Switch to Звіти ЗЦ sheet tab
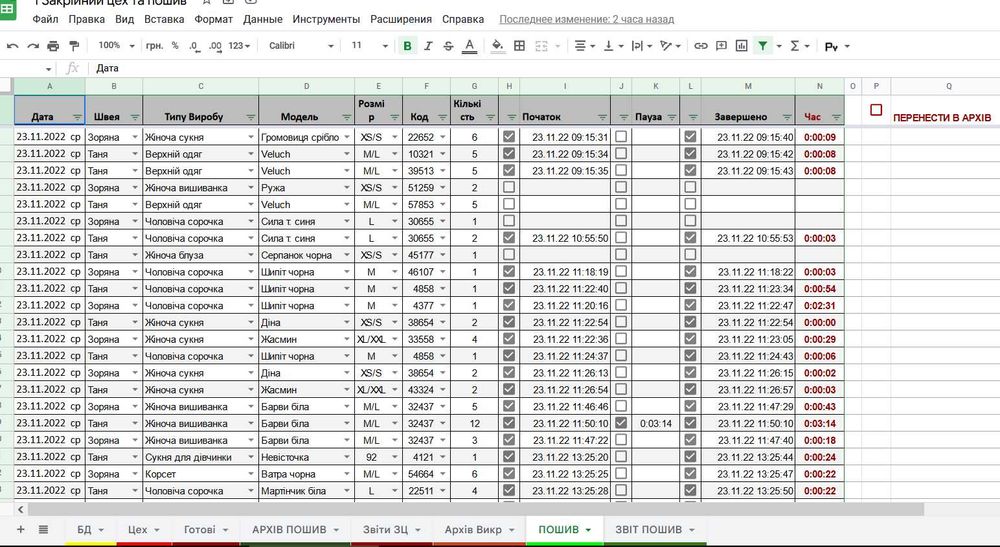1000x547 pixels. coord(392,529)
